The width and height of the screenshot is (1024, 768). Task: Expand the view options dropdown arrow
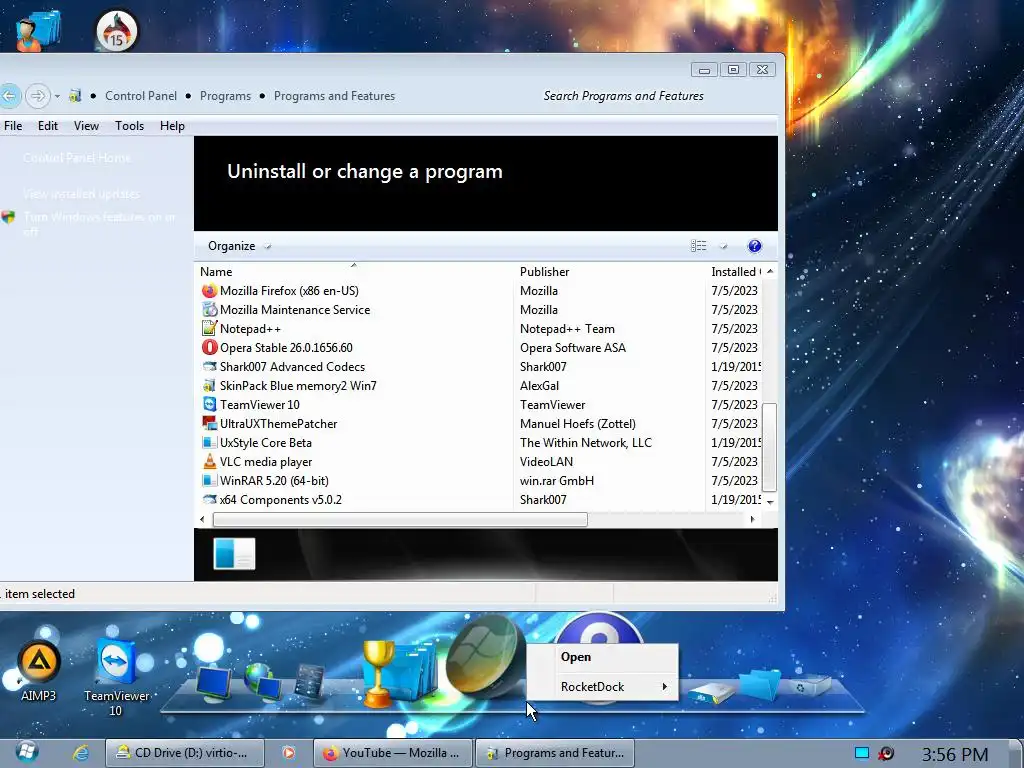[724, 246]
